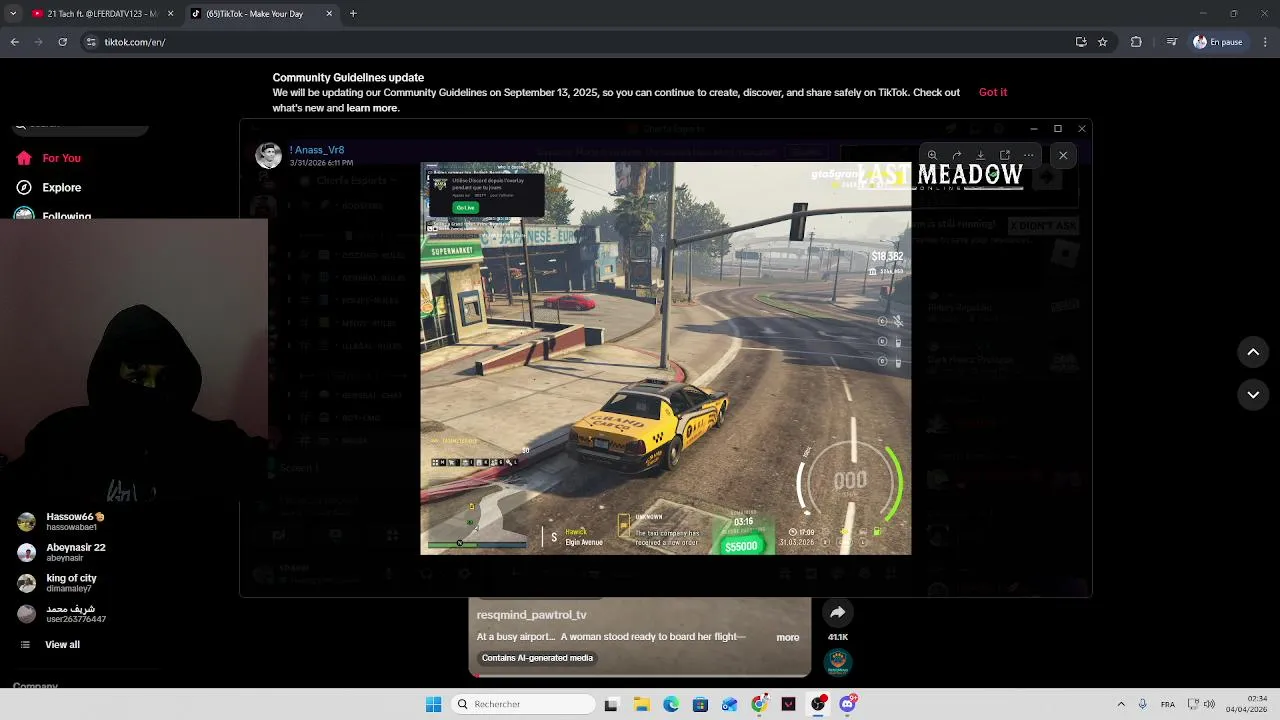This screenshot has height=720, width=1280.
Task: Click the Rechercher taskbar search box
Action: [524, 704]
